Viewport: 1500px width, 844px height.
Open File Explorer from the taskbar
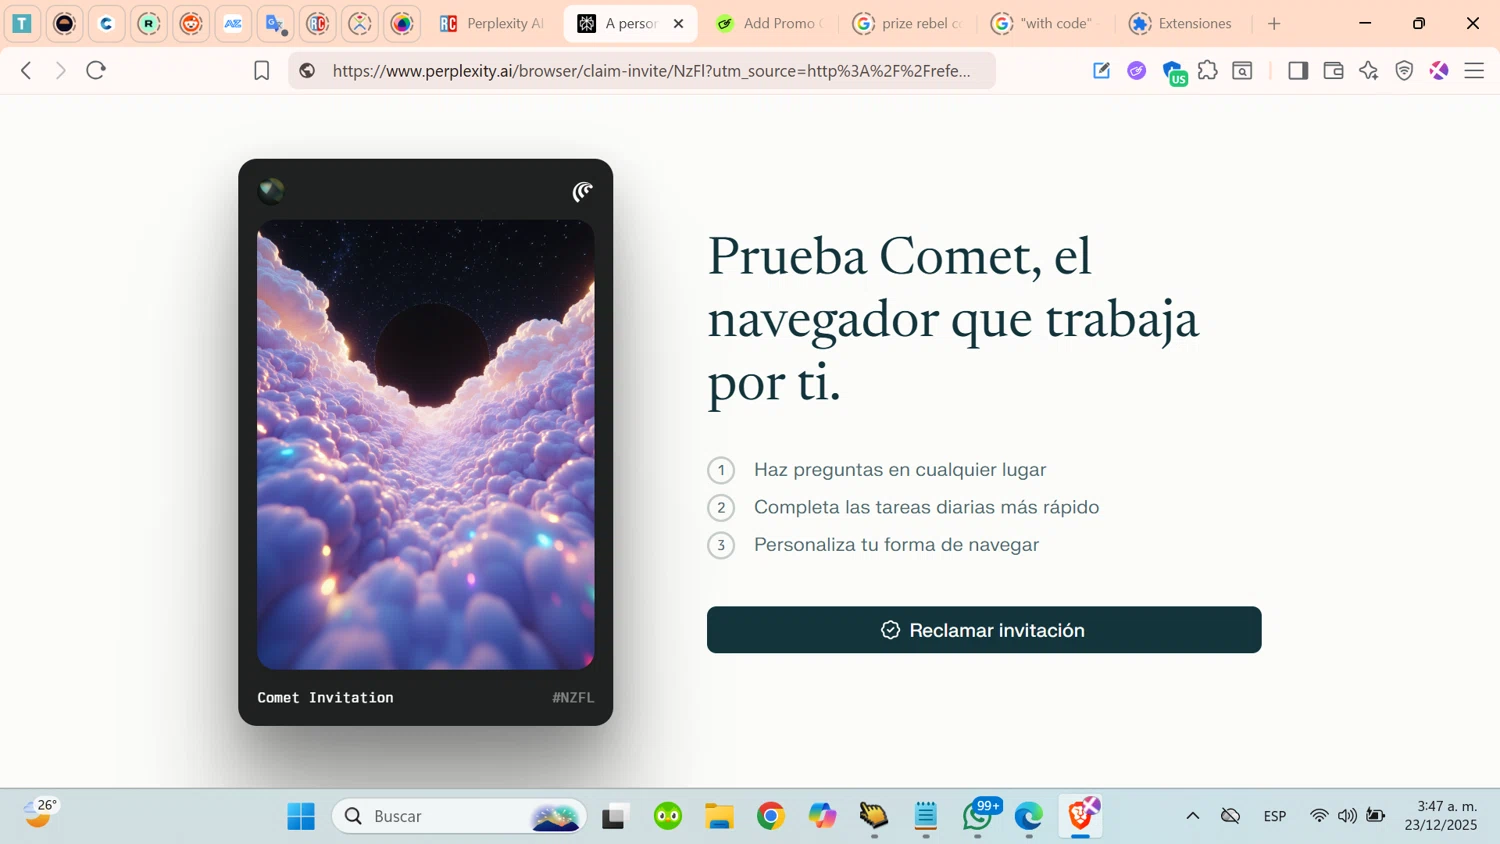[720, 817]
